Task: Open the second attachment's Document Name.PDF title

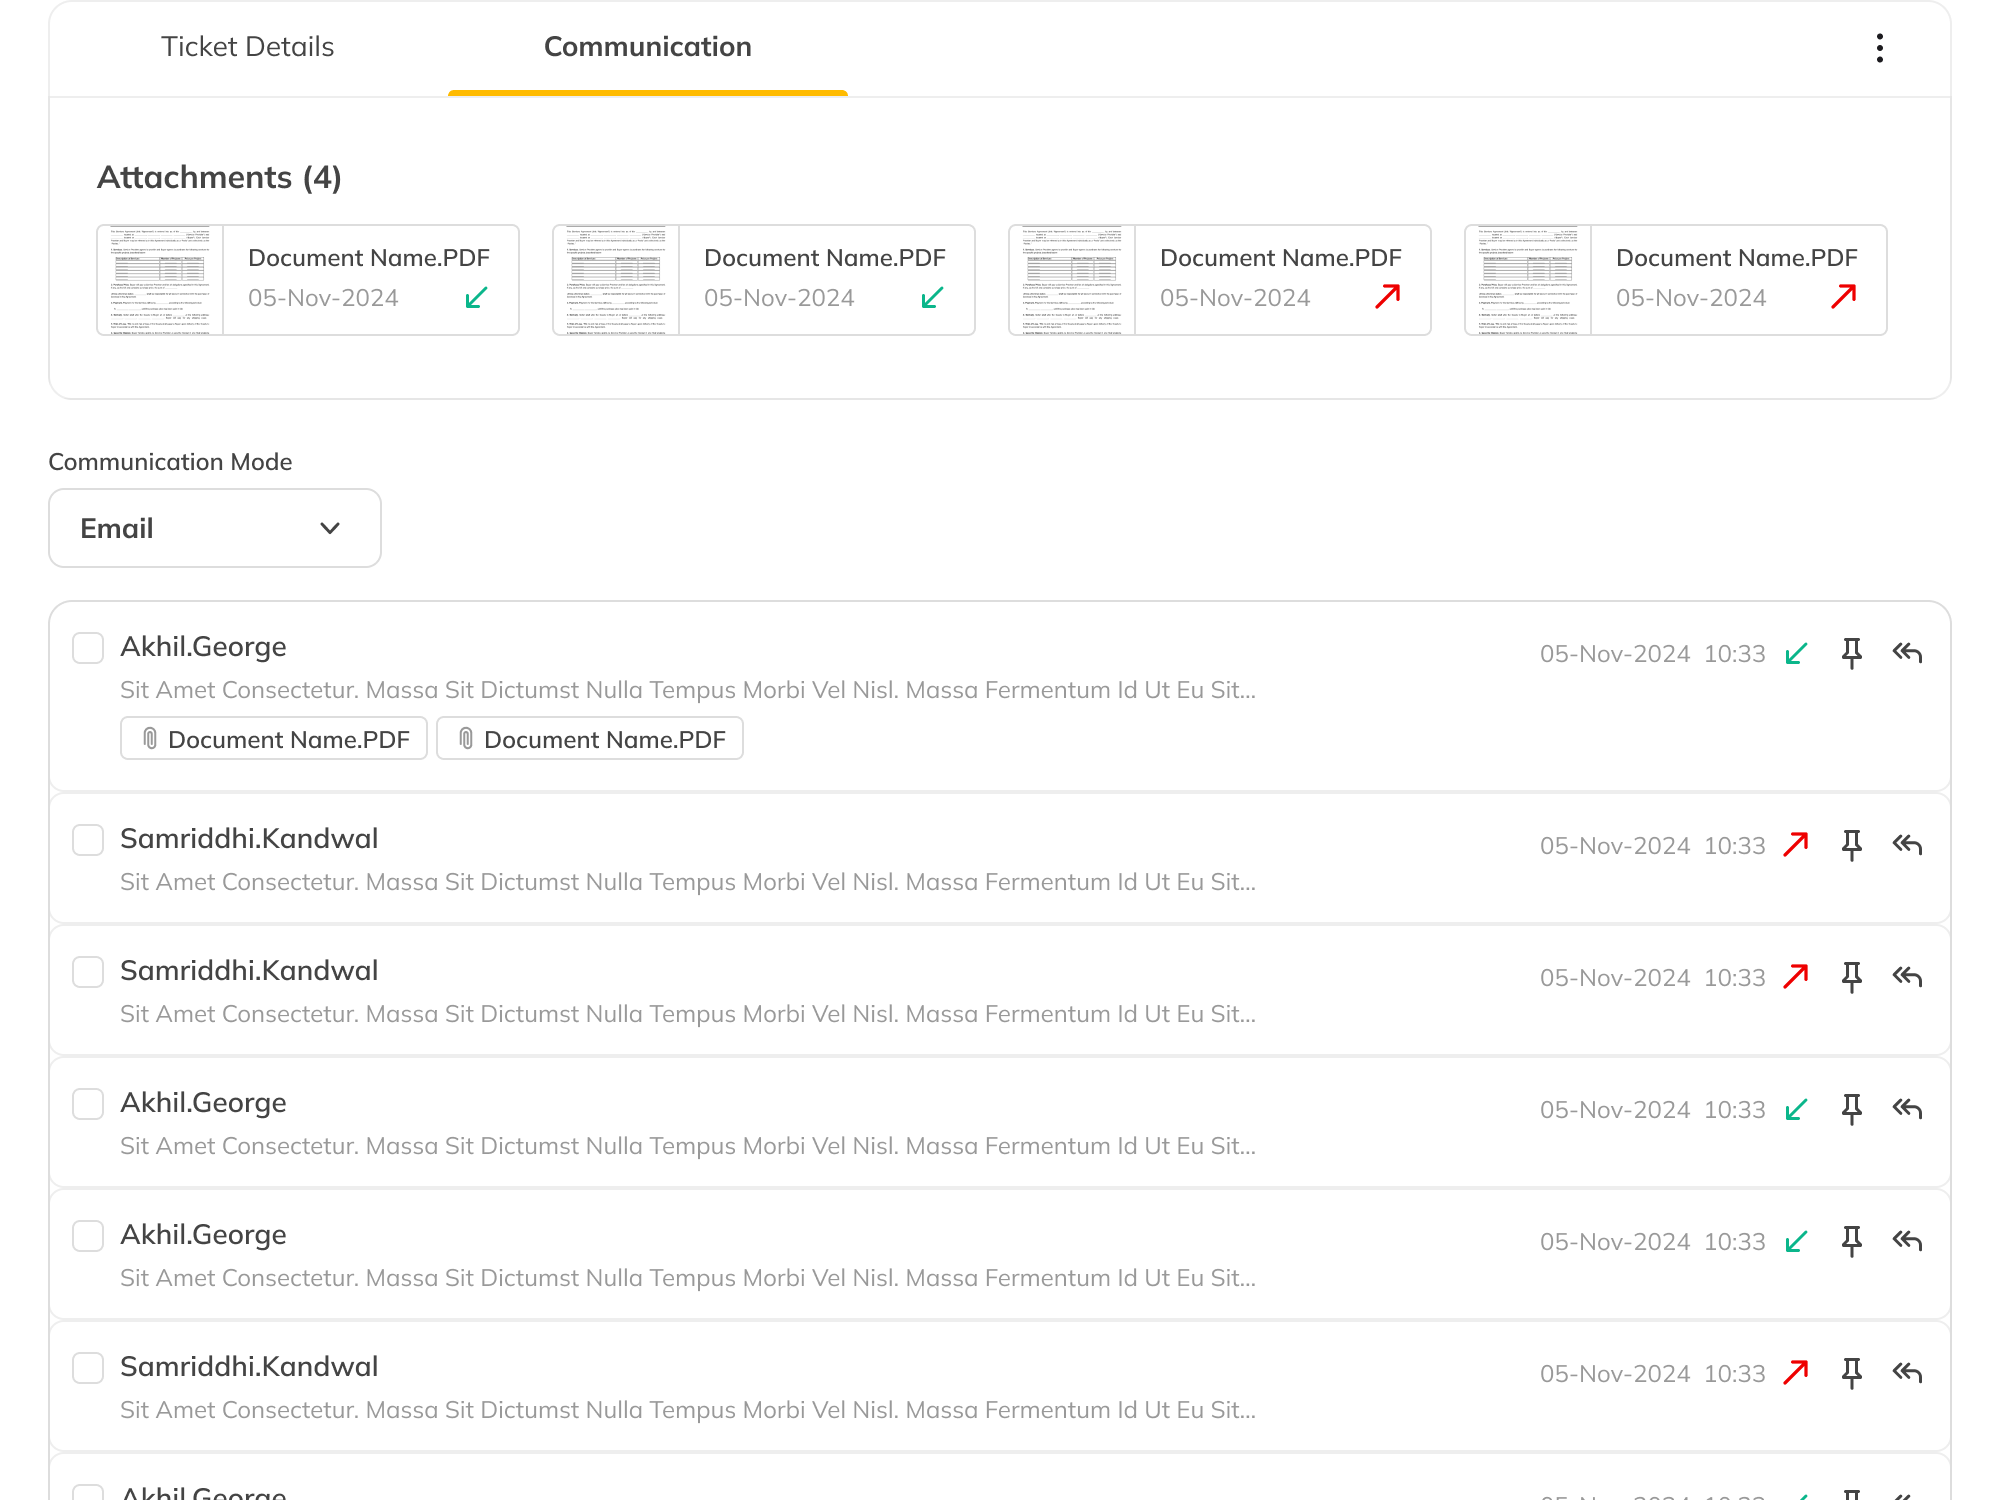Action: (825, 258)
